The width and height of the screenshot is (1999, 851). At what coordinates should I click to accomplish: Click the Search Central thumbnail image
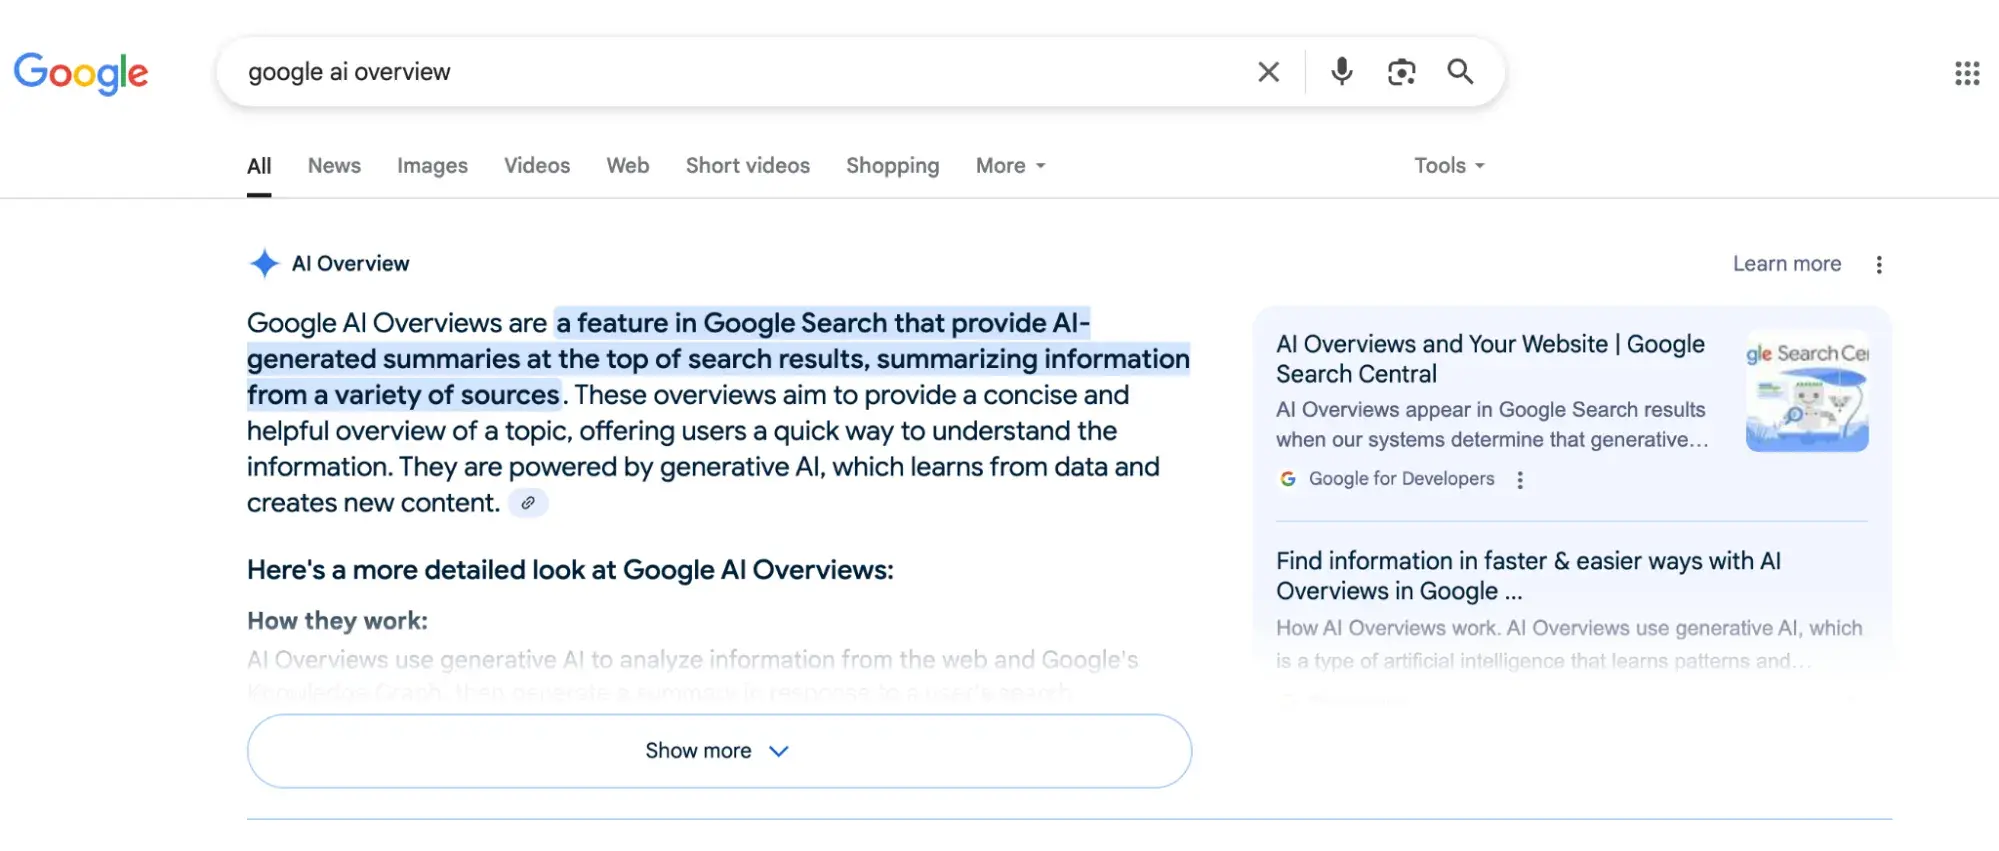1806,392
